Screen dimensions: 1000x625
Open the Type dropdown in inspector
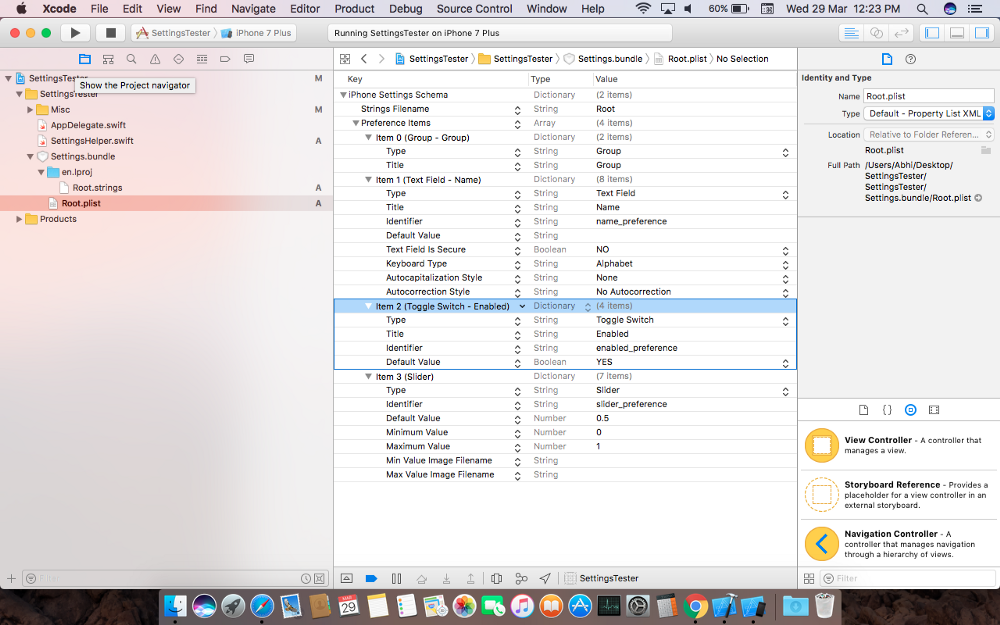929,114
